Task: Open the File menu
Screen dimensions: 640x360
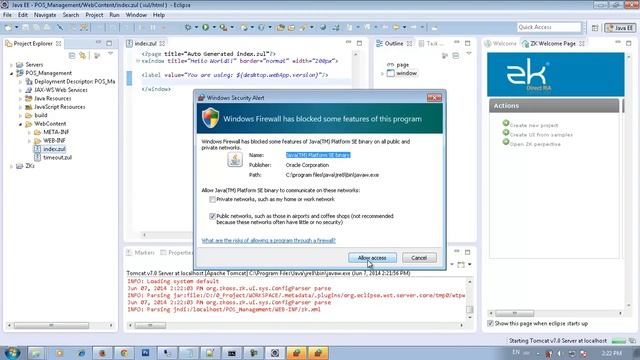Action: (7, 15)
